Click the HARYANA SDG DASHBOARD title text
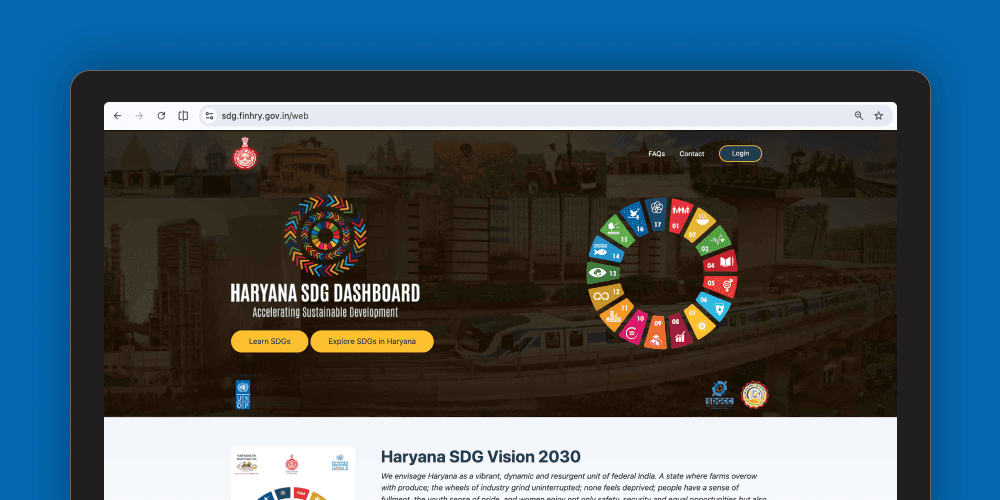1000x500 pixels. coord(325,293)
